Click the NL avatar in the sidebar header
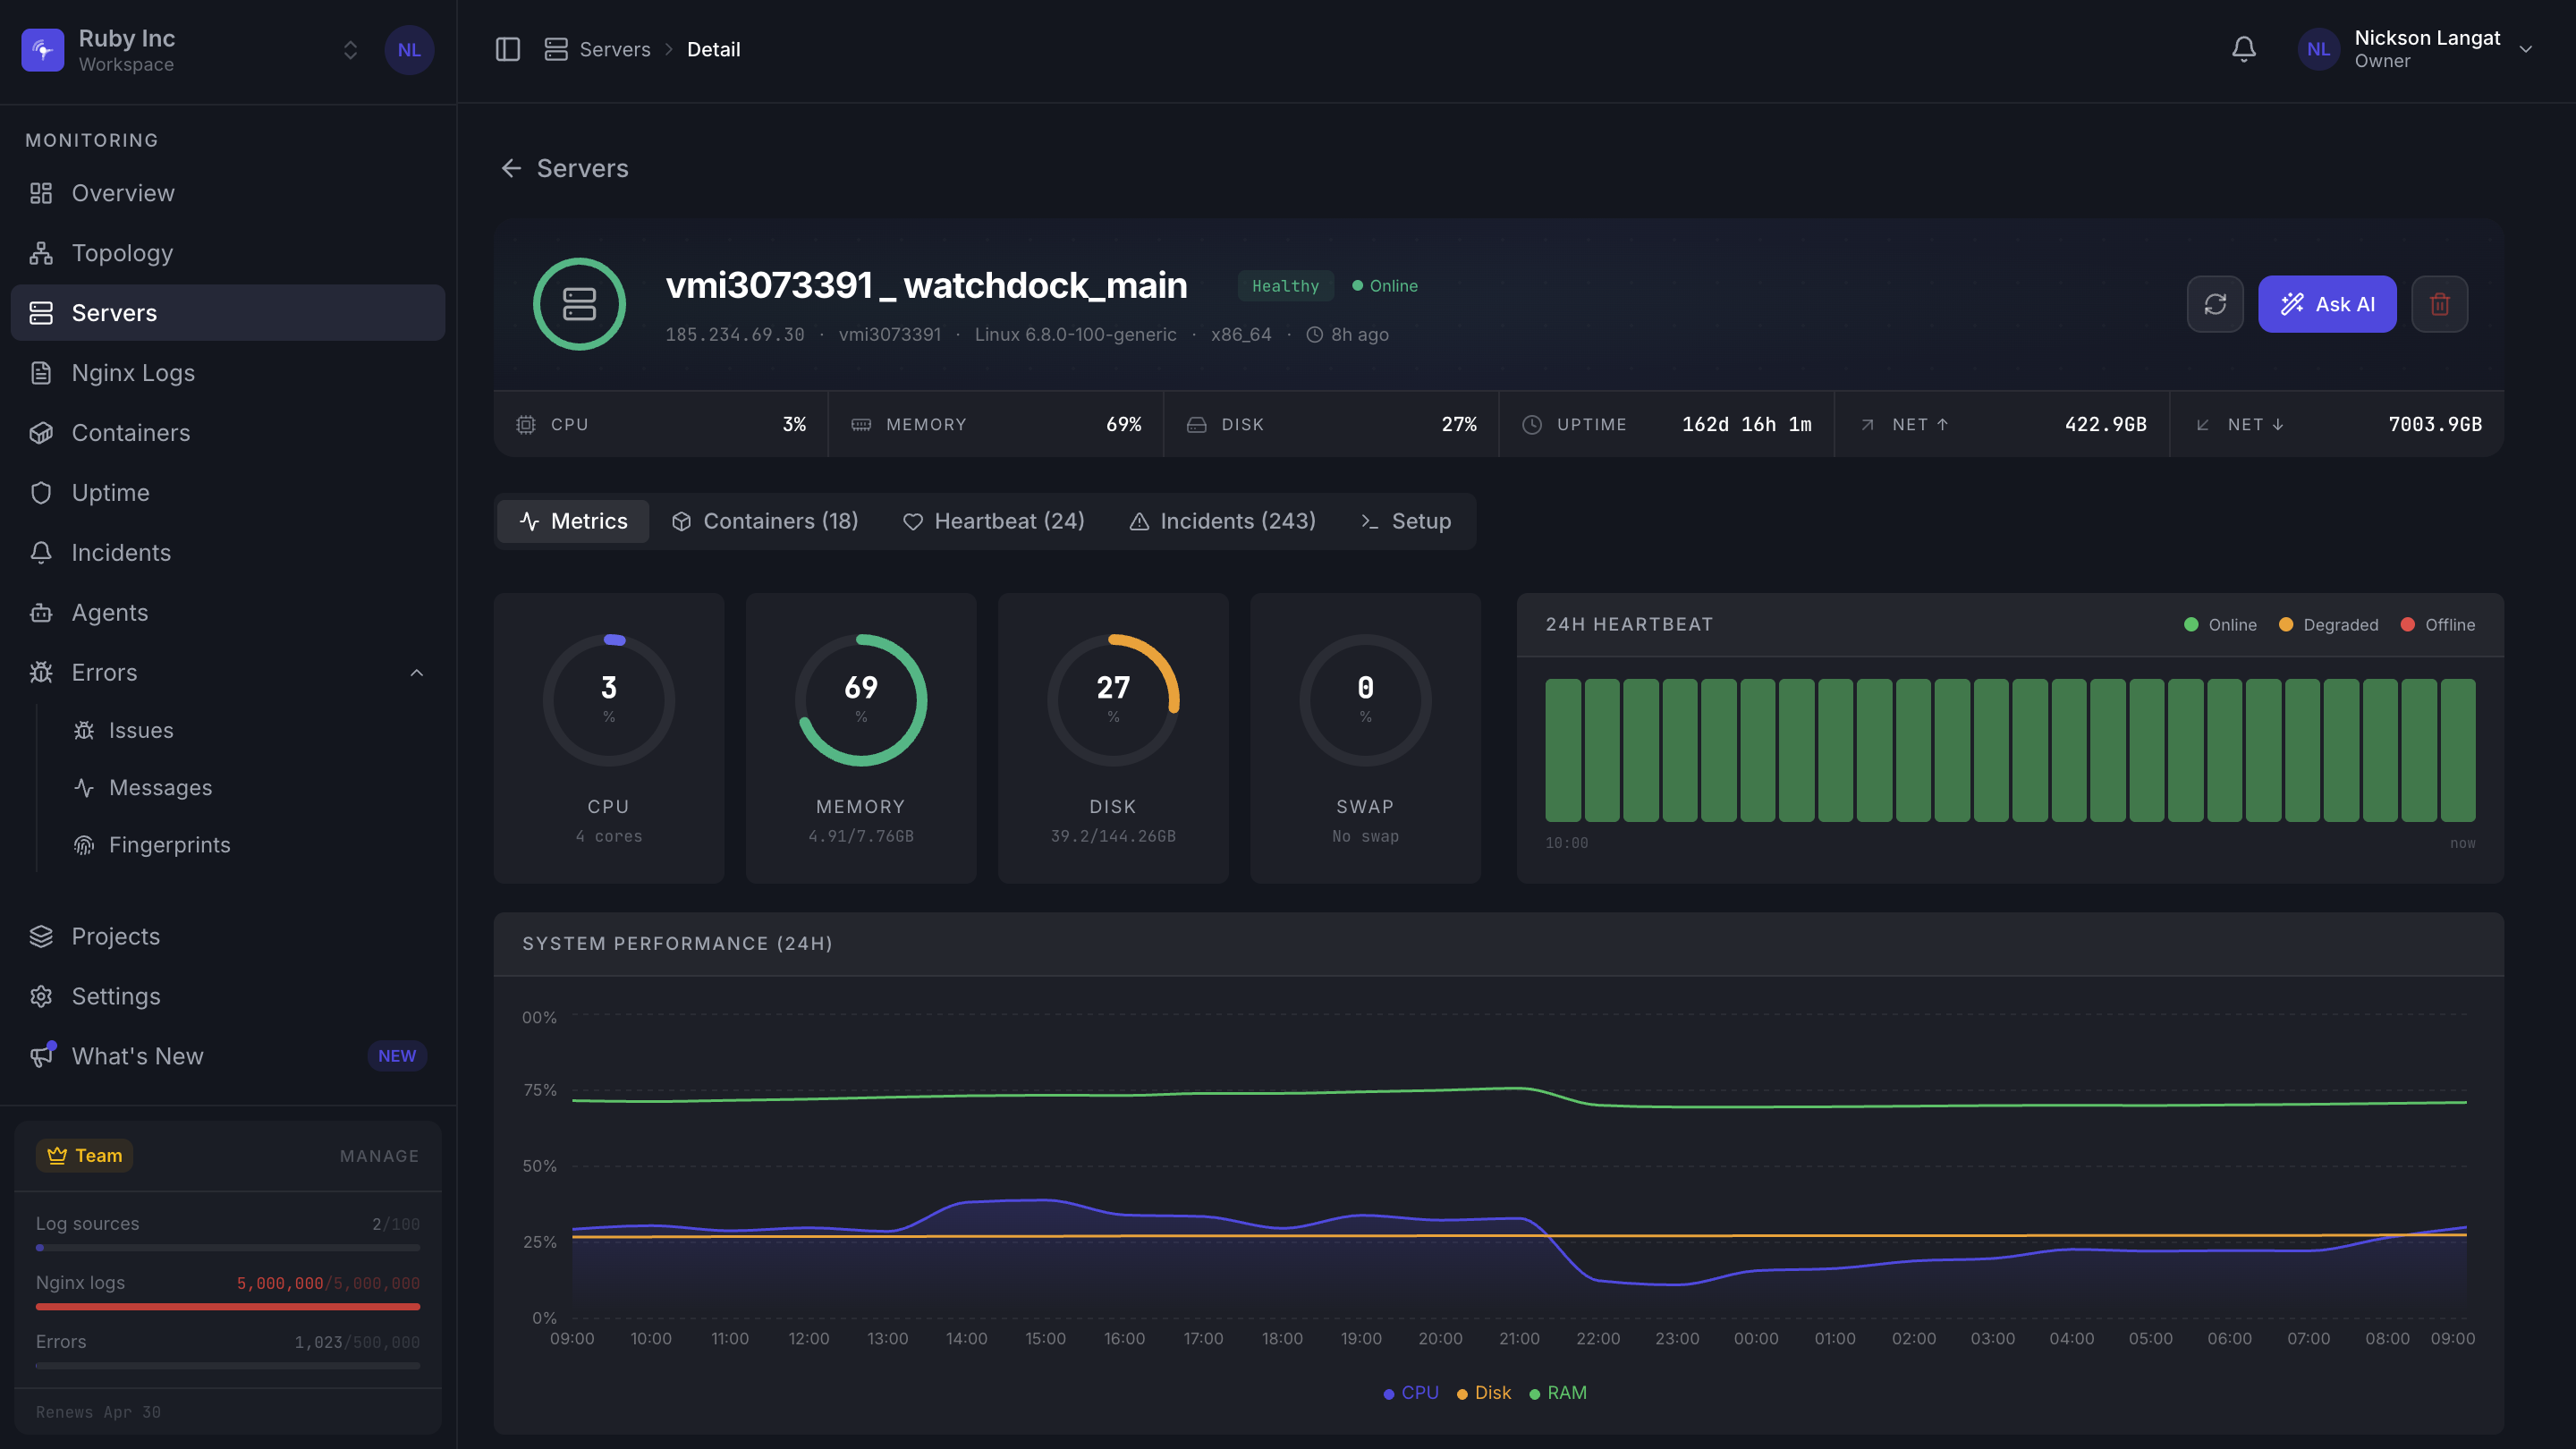The image size is (2576, 1449). click(409, 50)
